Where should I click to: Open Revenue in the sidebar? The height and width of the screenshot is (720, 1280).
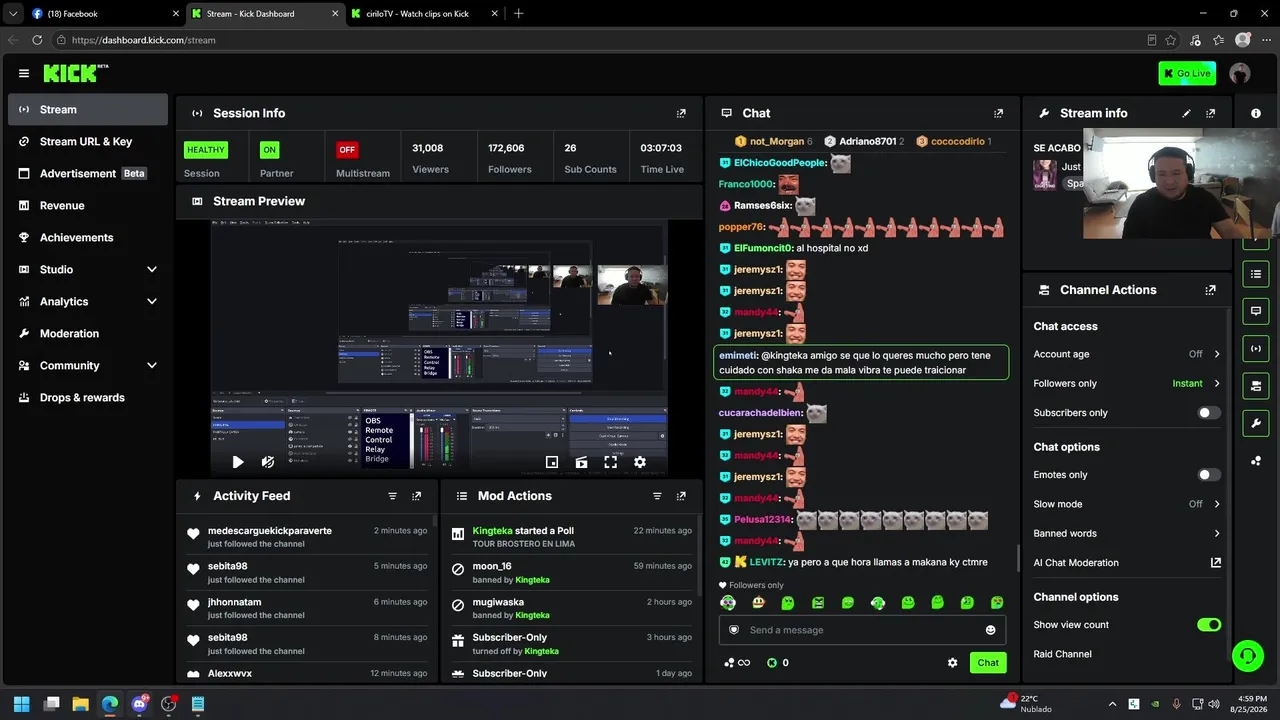tap(88, 206)
